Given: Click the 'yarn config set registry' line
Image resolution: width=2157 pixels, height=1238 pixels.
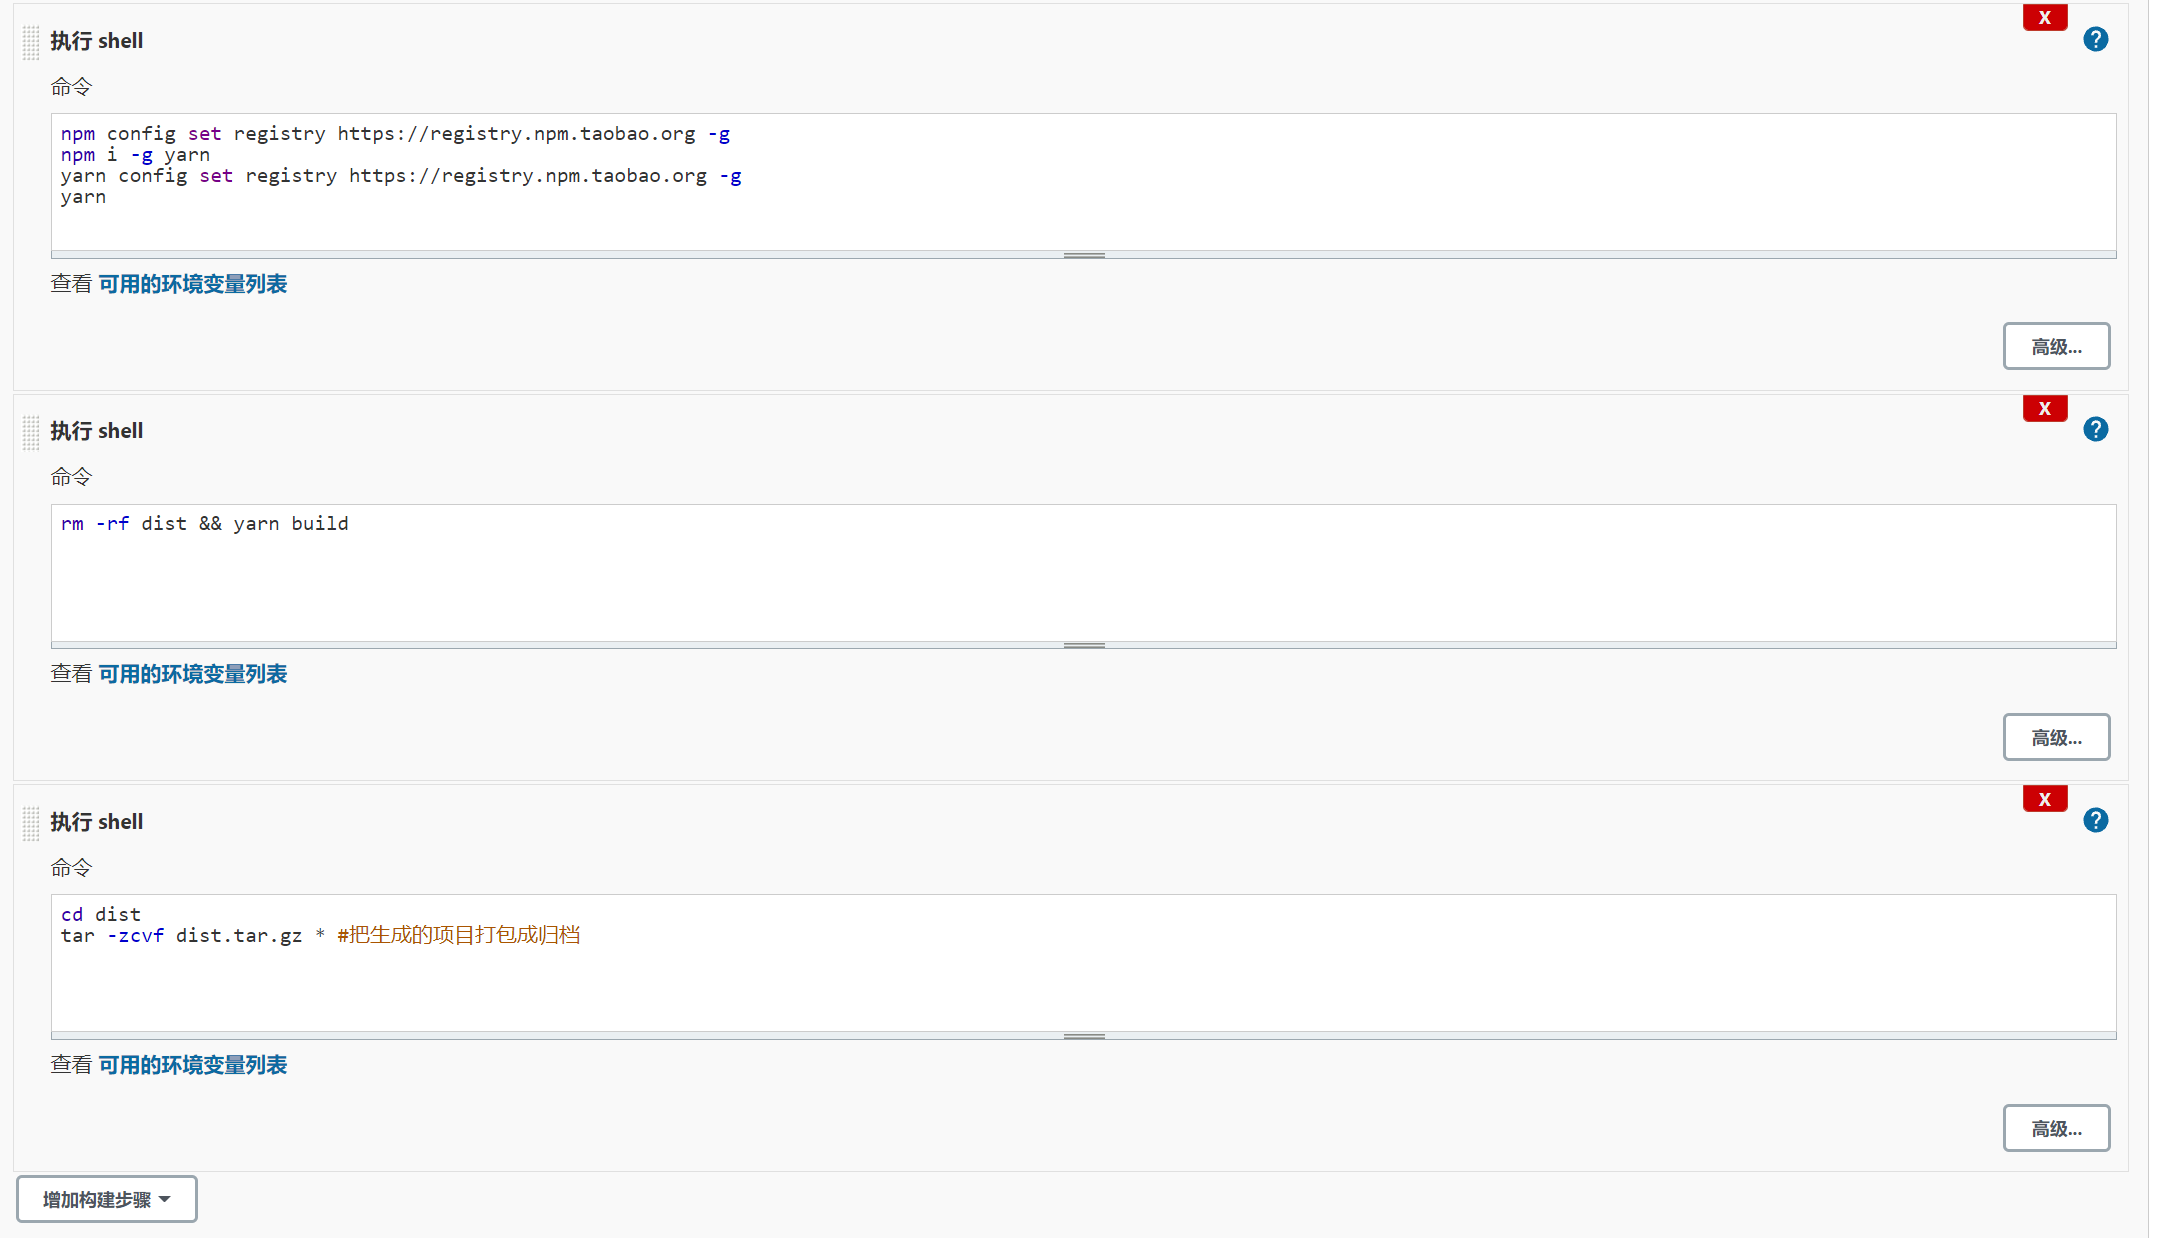Looking at the screenshot, I should pyautogui.click(x=401, y=176).
